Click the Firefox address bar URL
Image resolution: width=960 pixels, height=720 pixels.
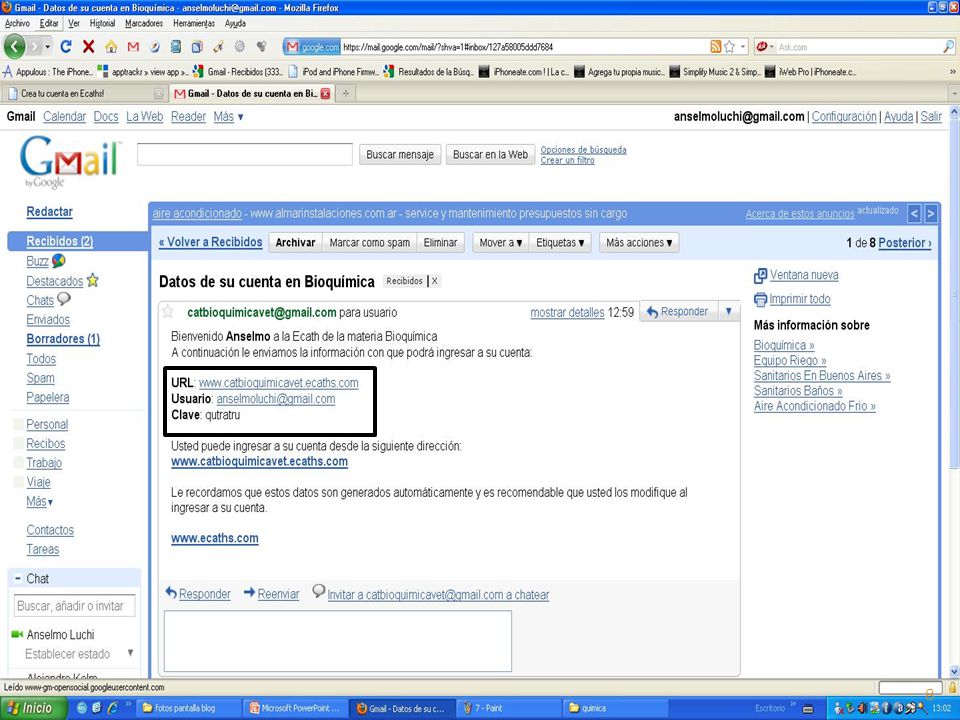(x=523, y=47)
